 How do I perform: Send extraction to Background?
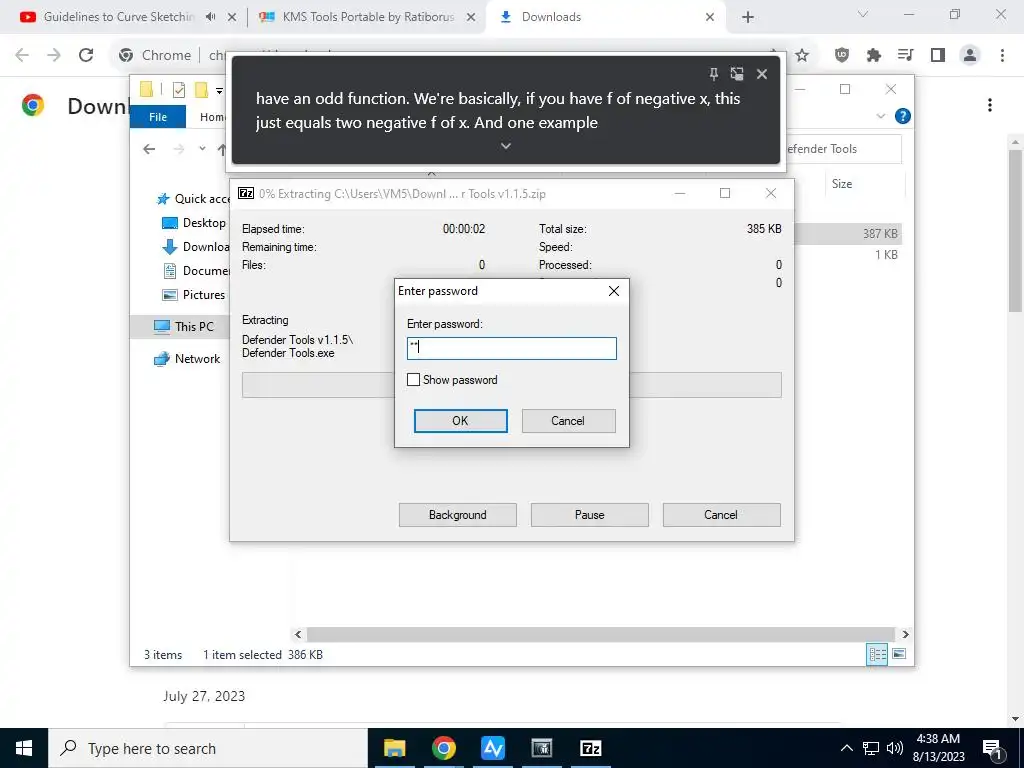[x=458, y=515]
